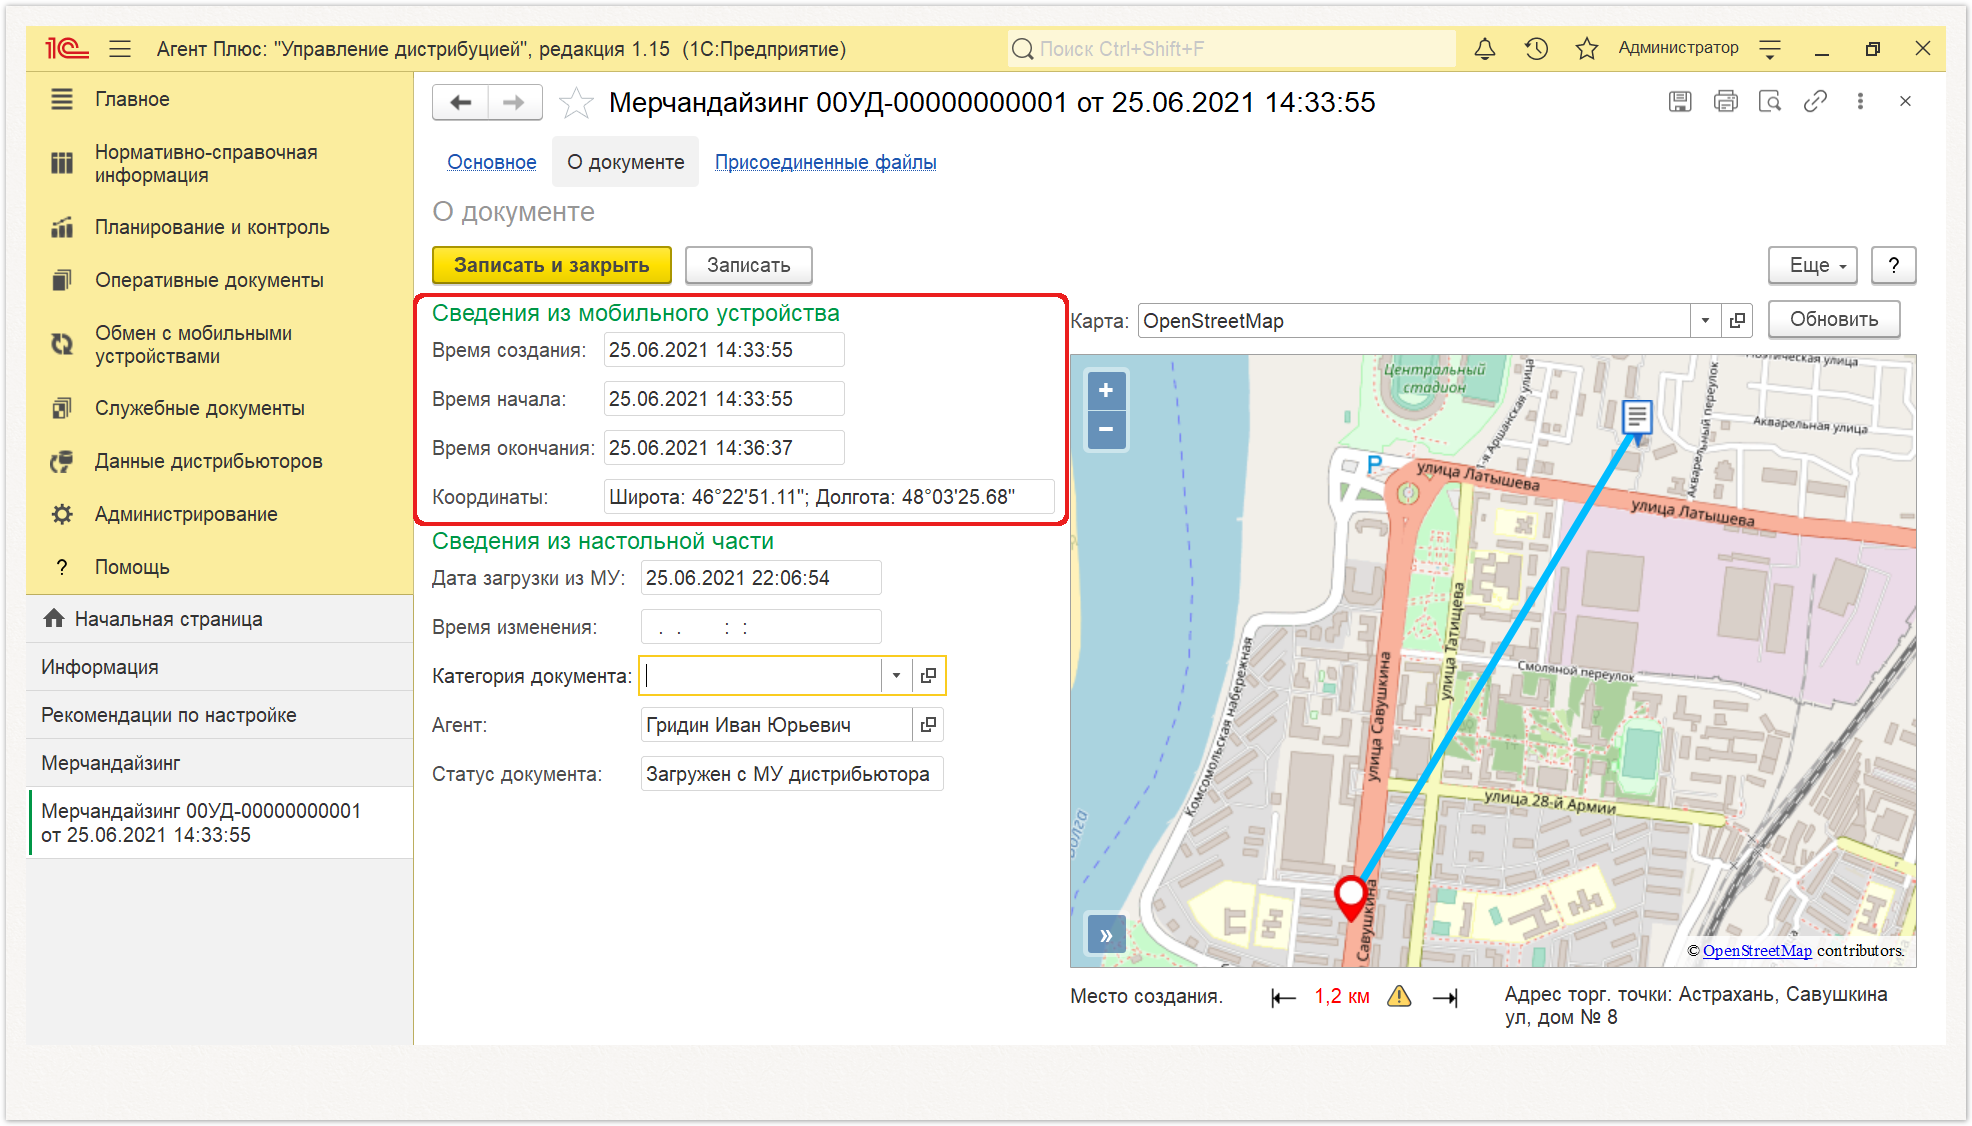Viewport: 1972px width, 1126px height.
Task: Click the right distance arrow icon after 1,2 км
Action: click(x=1445, y=997)
